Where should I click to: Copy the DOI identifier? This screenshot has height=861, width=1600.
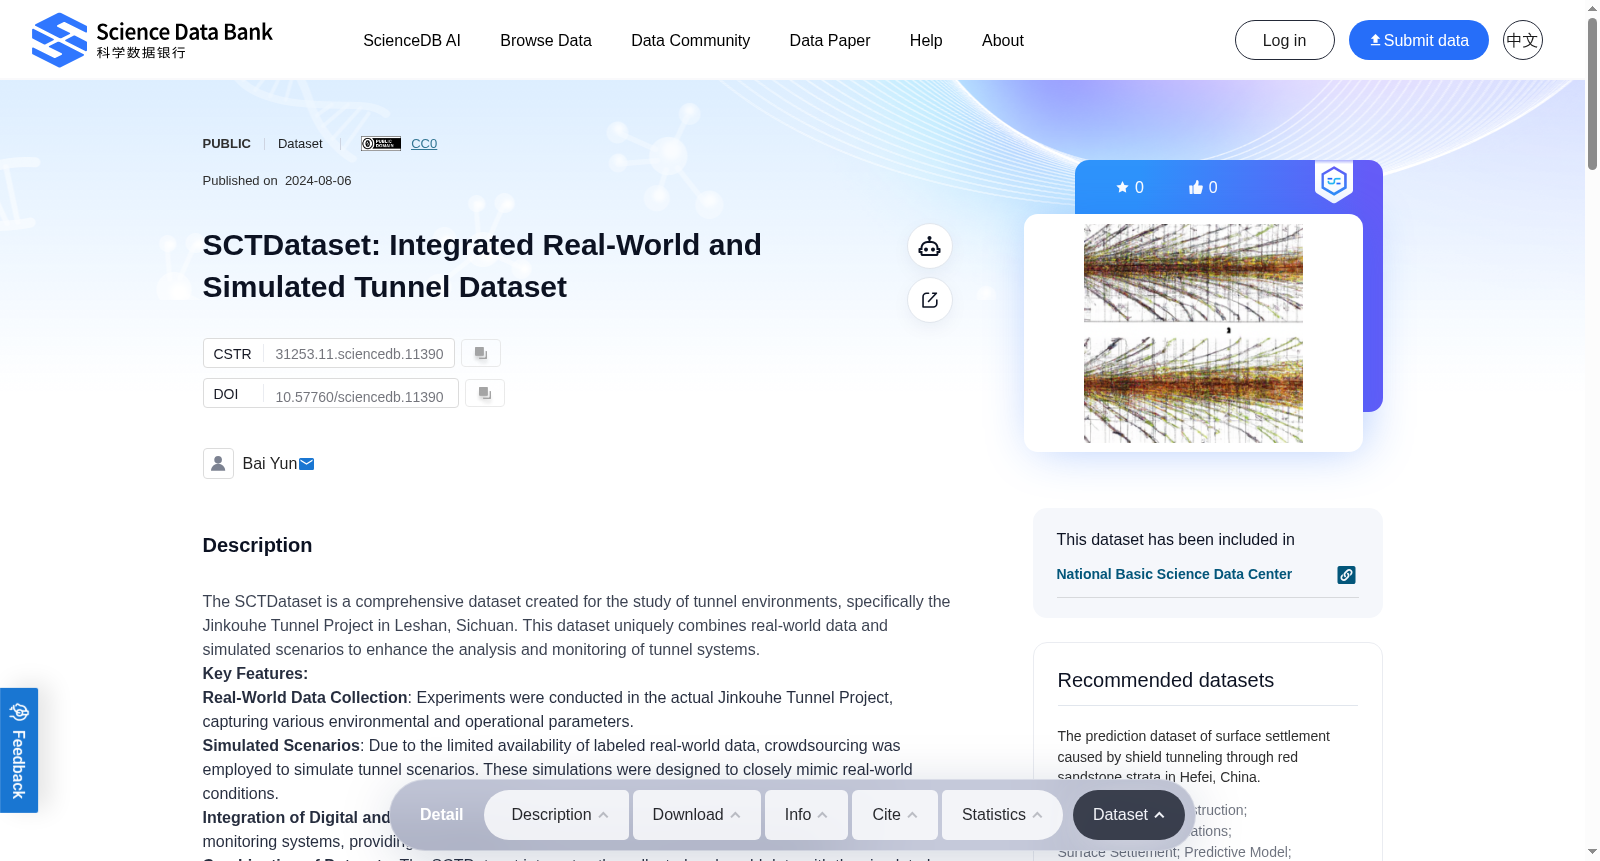click(485, 393)
